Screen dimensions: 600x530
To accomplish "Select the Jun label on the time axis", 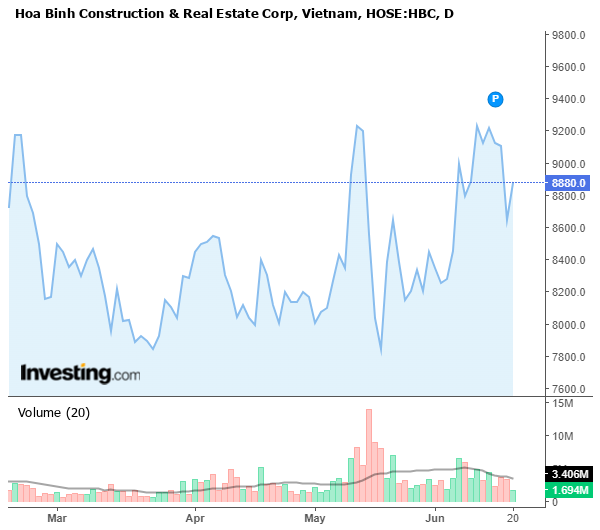I will [x=435, y=519].
